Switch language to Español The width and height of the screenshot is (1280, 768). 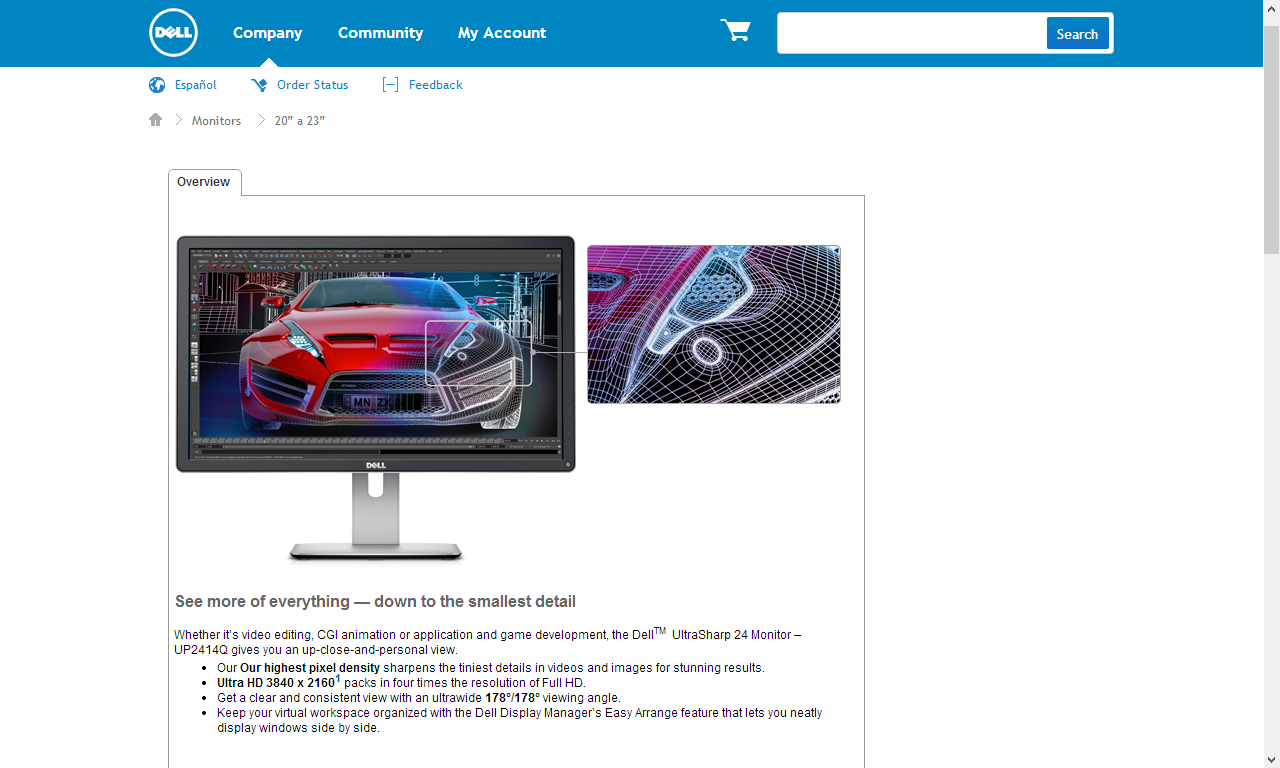[x=196, y=85]
